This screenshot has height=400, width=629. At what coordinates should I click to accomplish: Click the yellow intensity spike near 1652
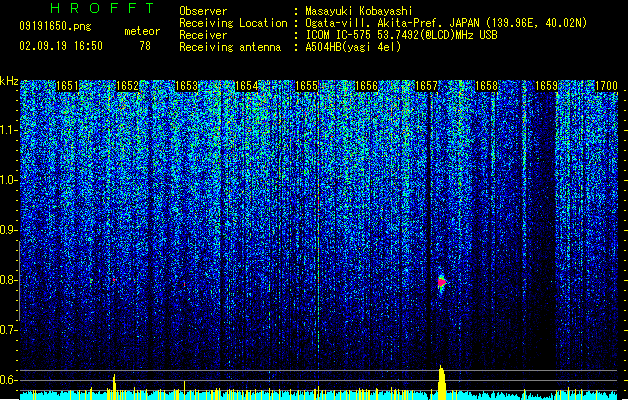point(114,385)
